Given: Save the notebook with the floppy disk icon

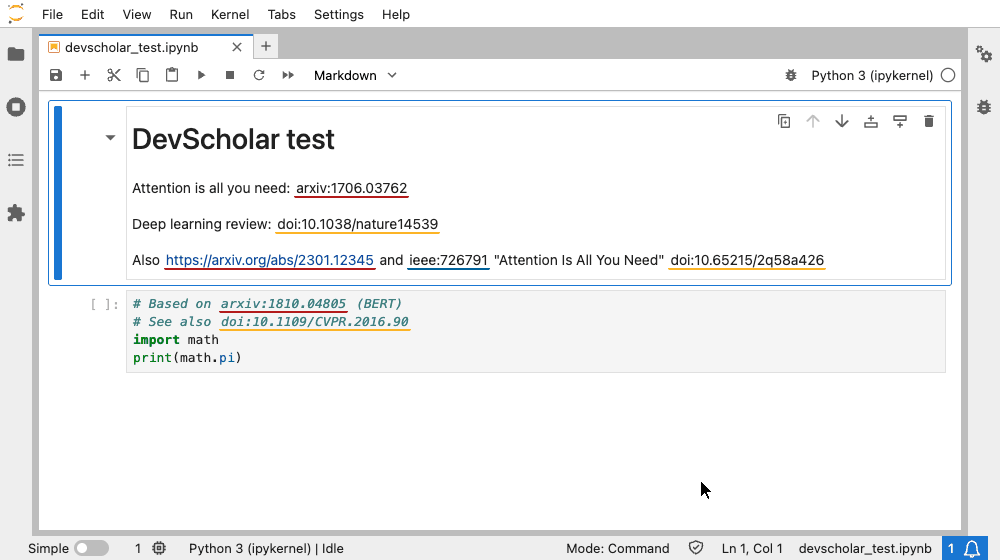Looking at the screenshot, I should tap(56, 75).
